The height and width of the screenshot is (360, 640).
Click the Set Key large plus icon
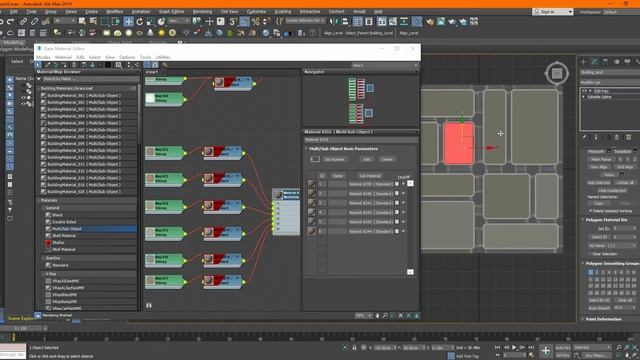click(x=546, y=350)
